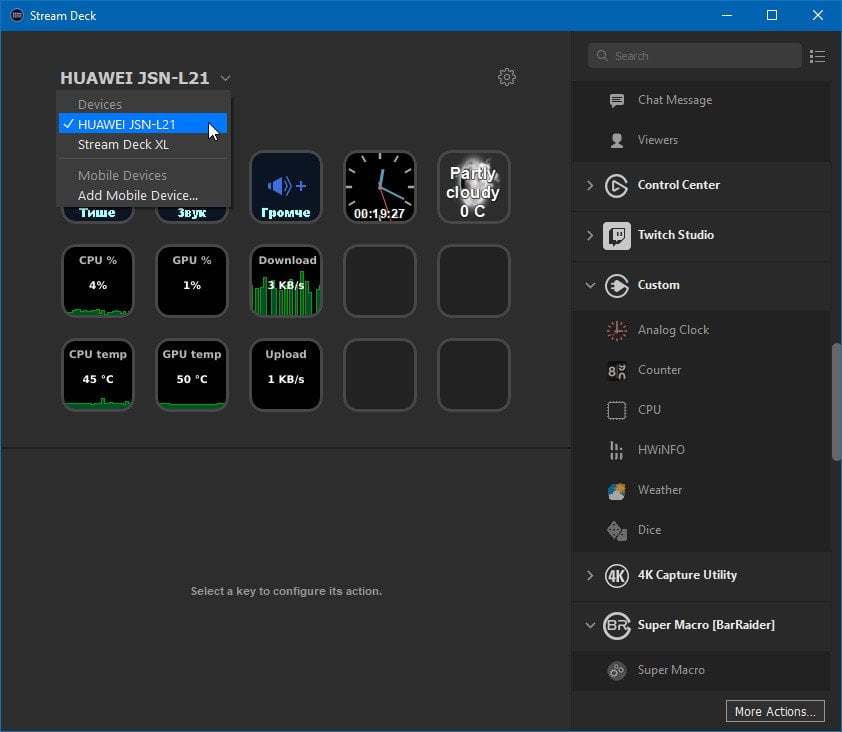
Task: Expand the 4K Capture Utility category
Action: click(590, 576)
